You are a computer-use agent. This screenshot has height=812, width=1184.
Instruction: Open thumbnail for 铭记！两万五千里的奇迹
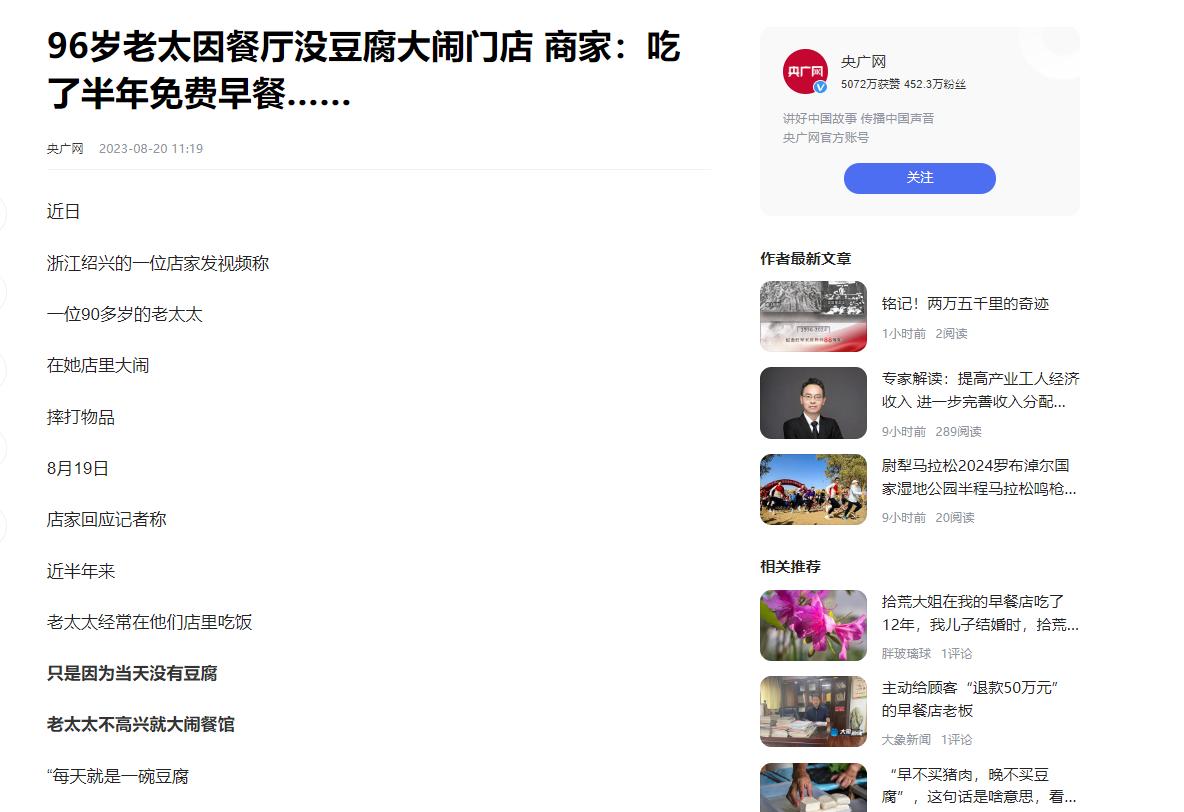[x=813, y=316]
